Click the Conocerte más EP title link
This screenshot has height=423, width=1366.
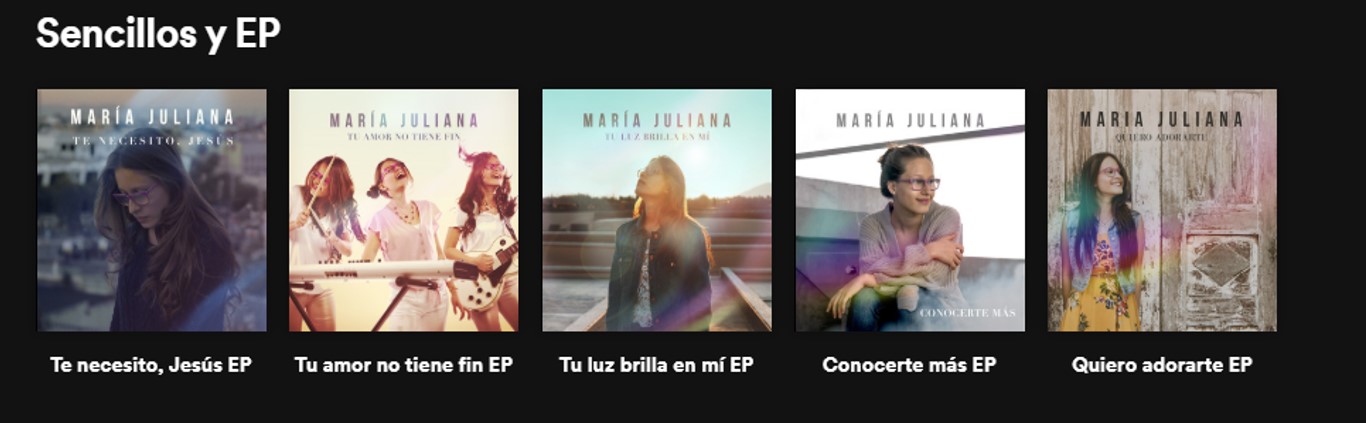[910, 365]
